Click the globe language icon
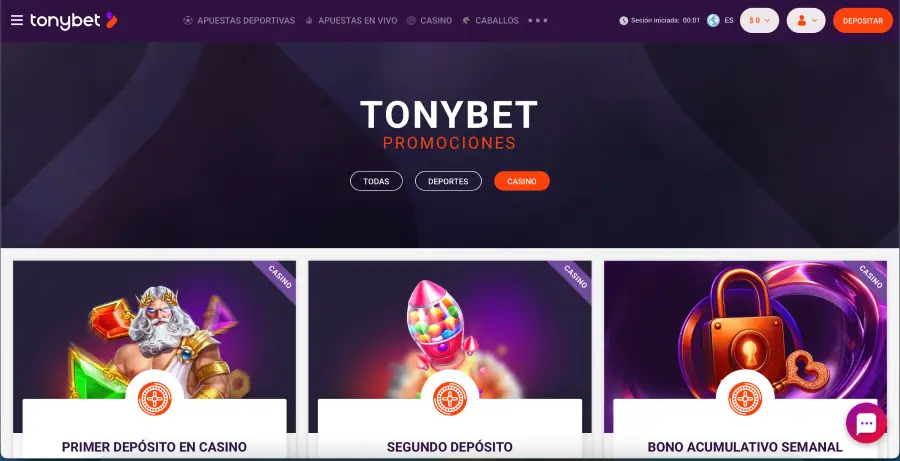This screenshot has height=461, width=900. [x=713, y=21]
